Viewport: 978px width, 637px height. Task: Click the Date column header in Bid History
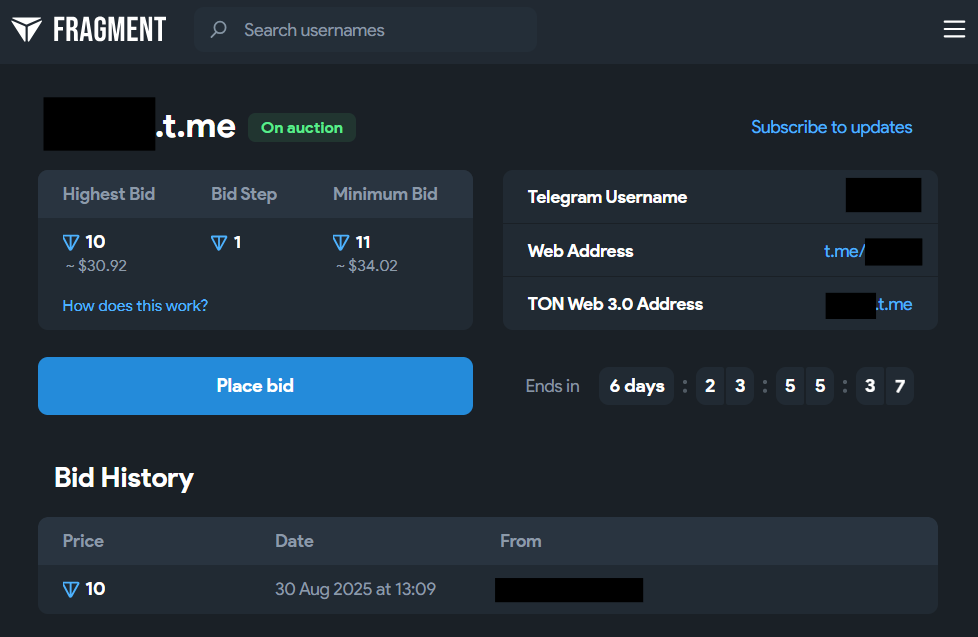[x=294, y=541]
